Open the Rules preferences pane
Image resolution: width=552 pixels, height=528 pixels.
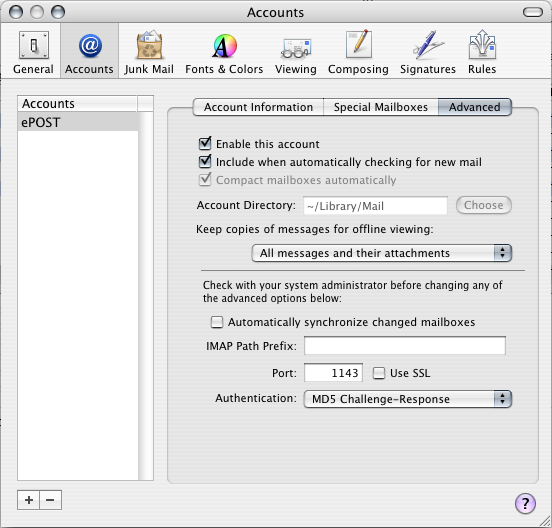tap(482, 52)
